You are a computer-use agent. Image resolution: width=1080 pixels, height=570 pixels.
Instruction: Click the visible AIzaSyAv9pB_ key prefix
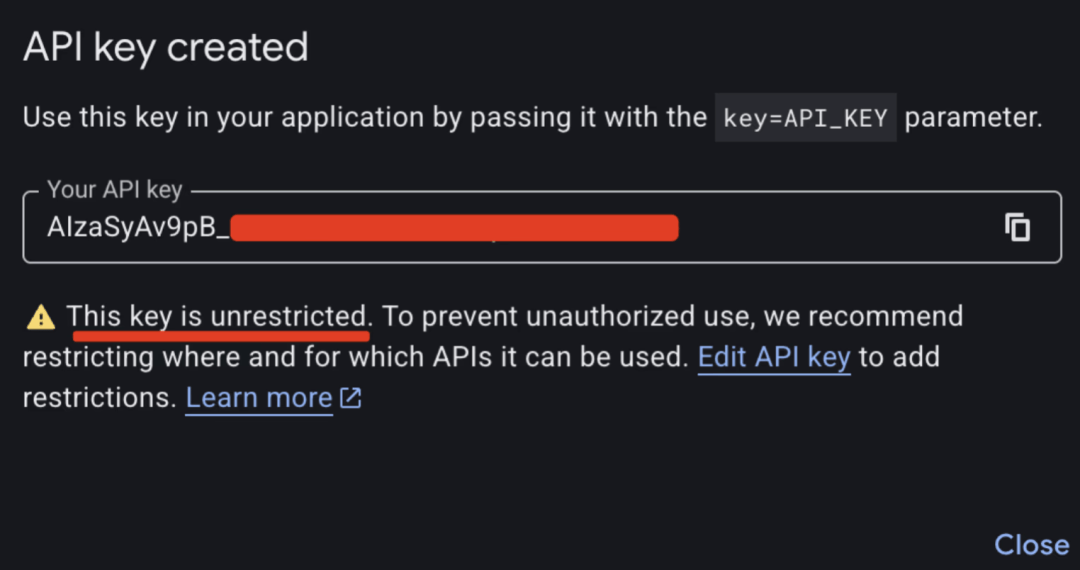coord(137,228)
